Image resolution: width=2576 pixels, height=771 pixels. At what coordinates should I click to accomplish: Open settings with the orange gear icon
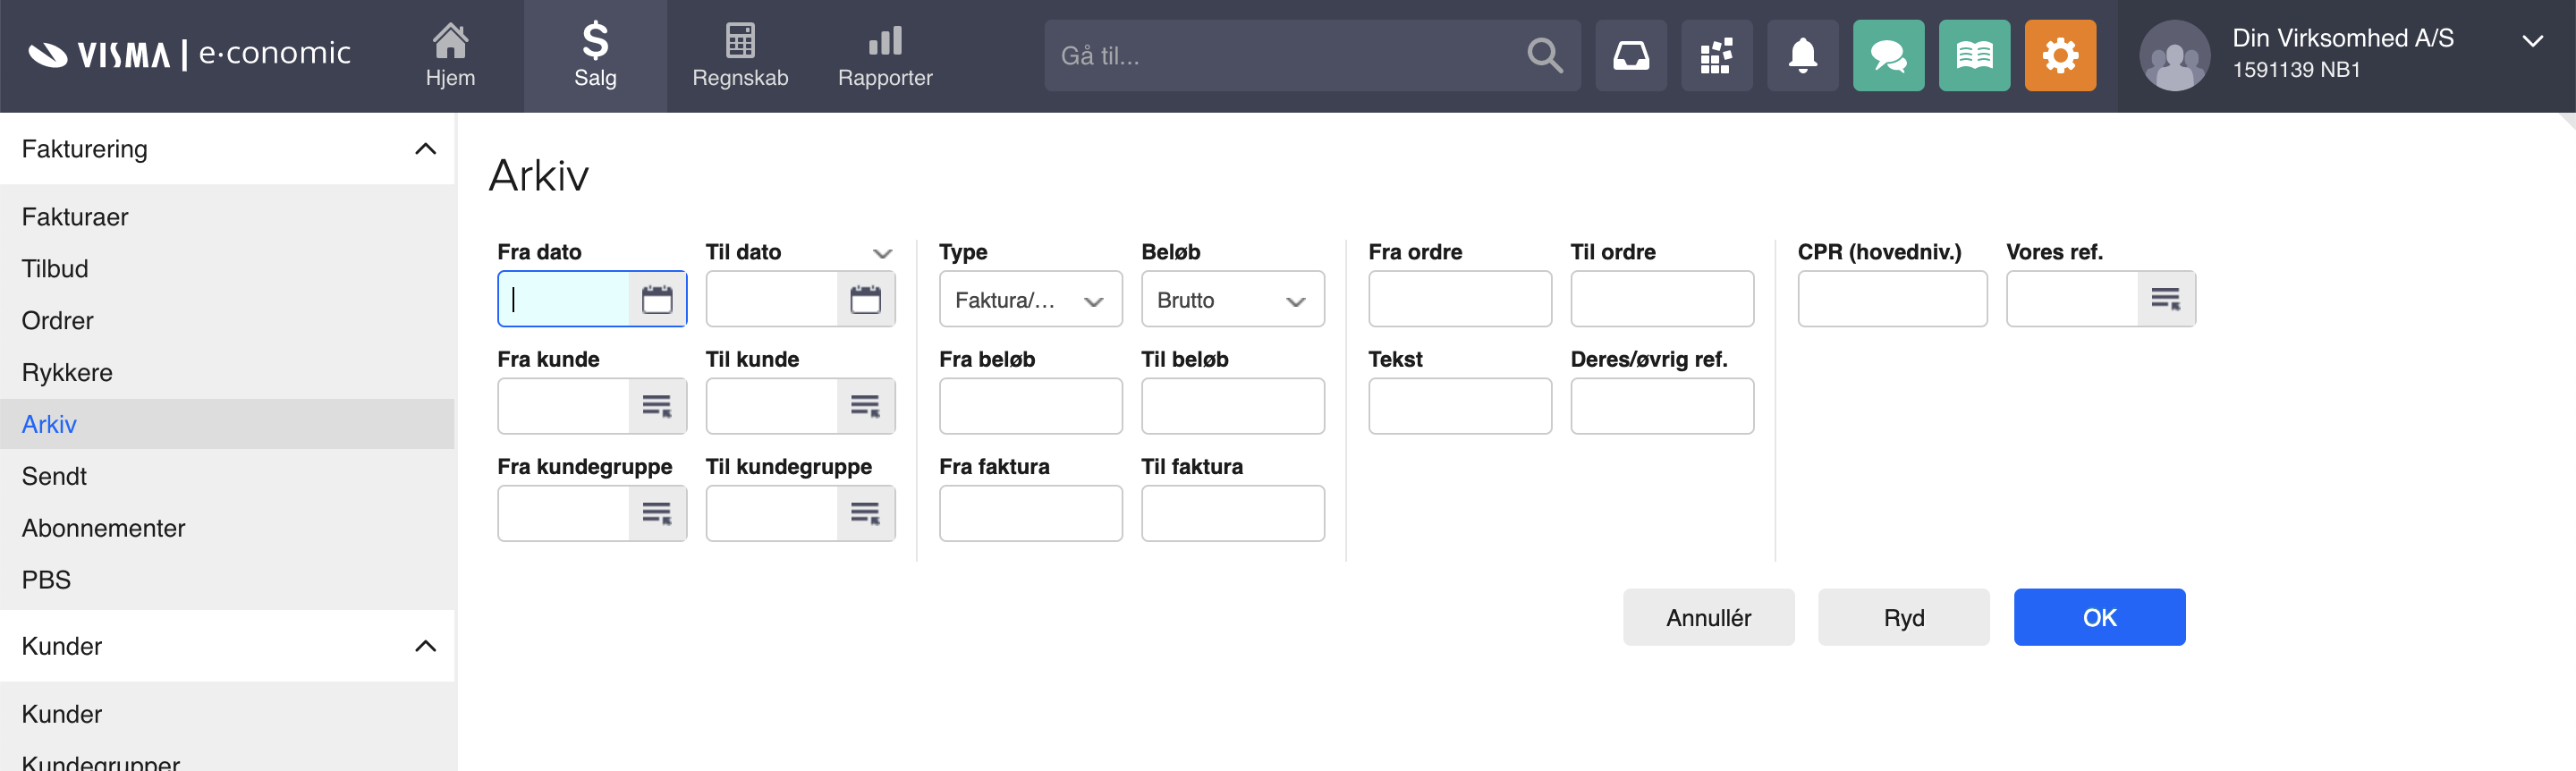click(x=2060, y=56)
